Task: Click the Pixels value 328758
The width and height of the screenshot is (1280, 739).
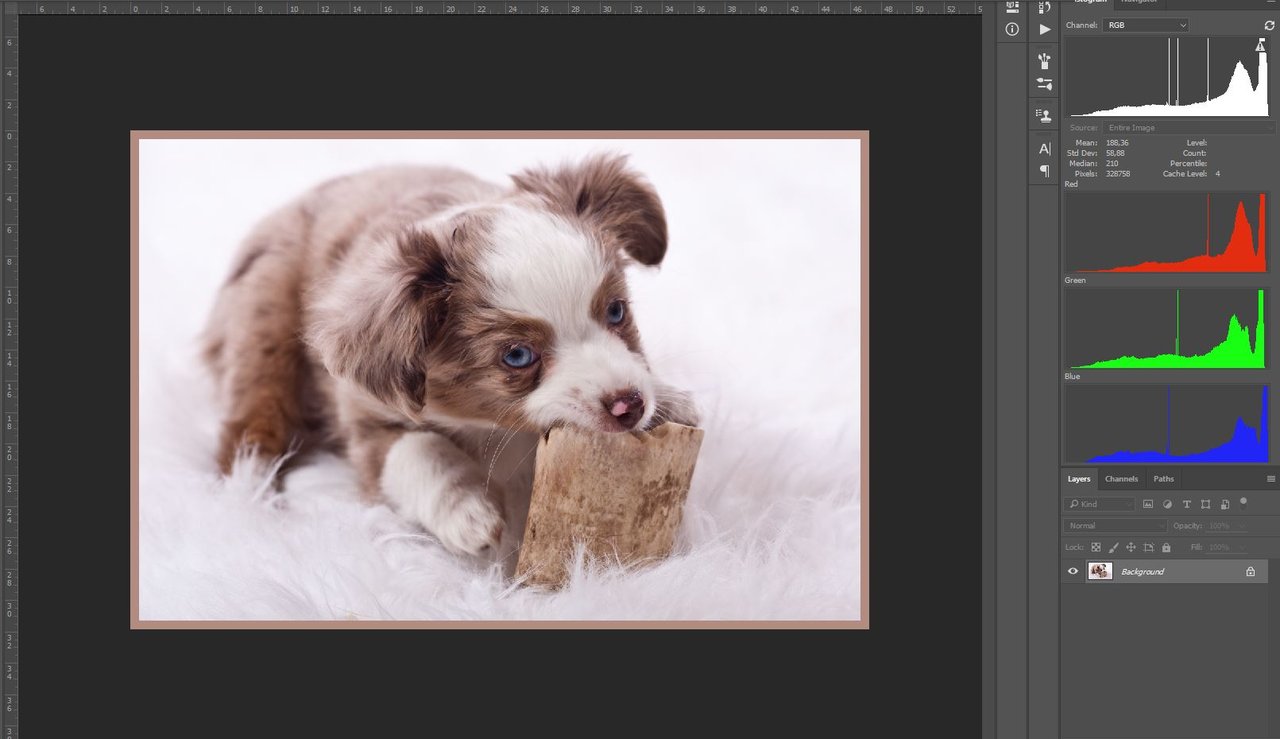Action: tap(1118, 174)
